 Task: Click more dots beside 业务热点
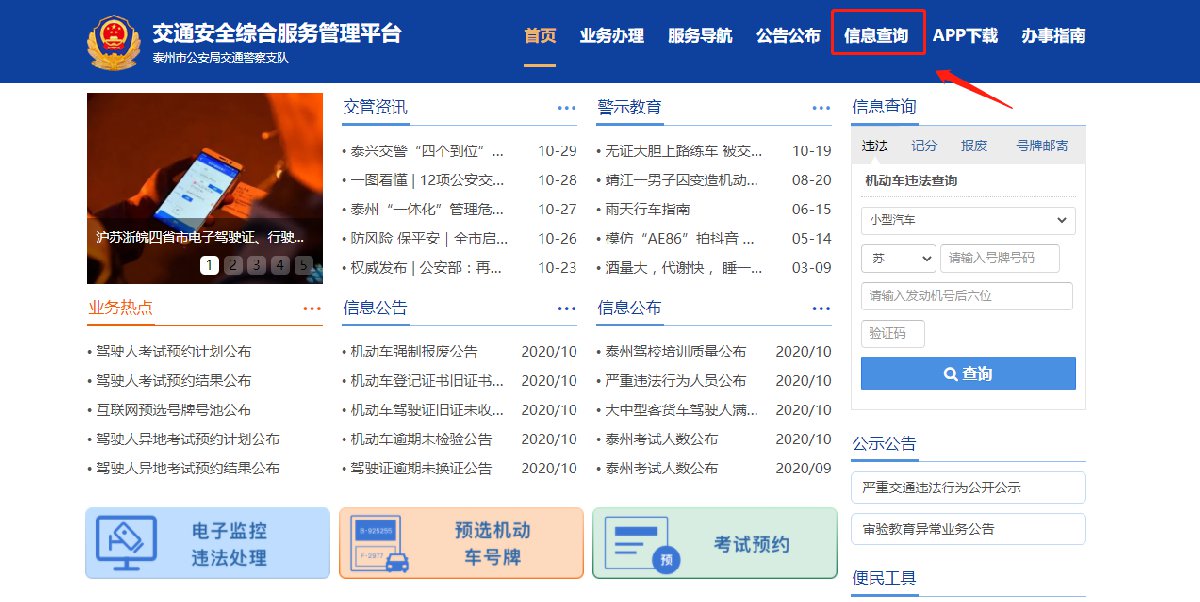tap(312, 309)
